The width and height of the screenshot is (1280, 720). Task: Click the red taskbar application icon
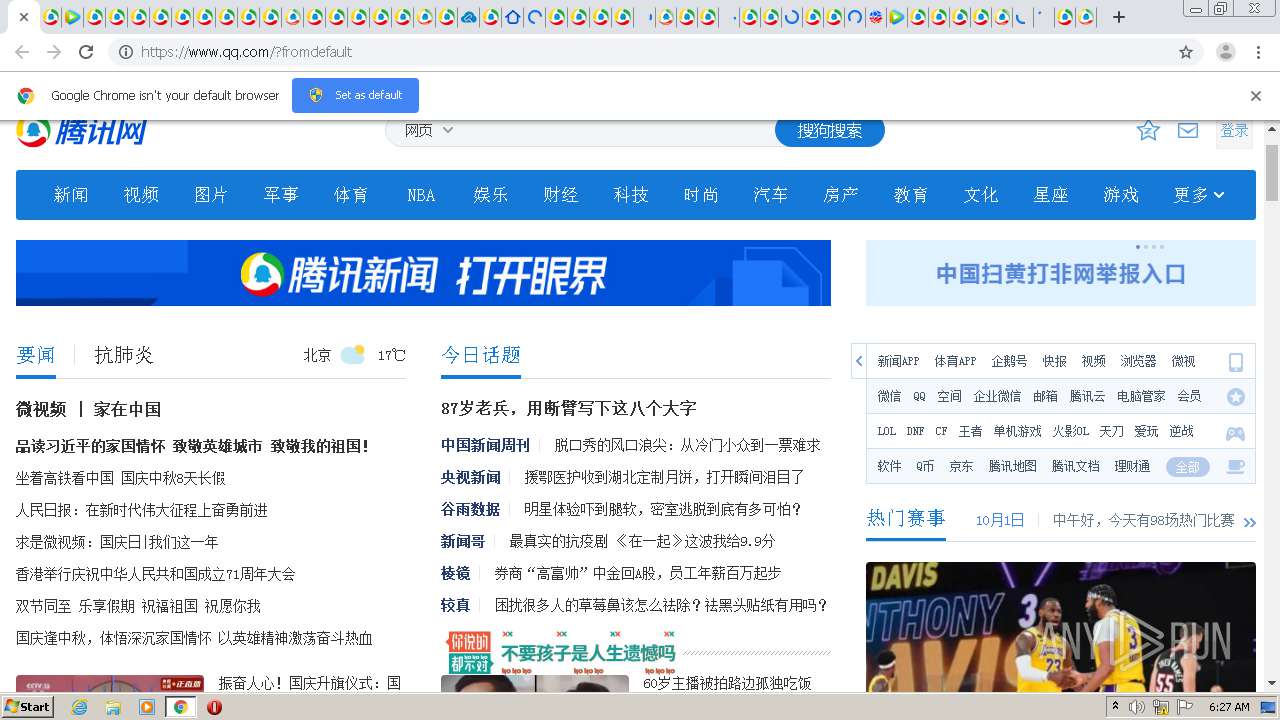214,707
